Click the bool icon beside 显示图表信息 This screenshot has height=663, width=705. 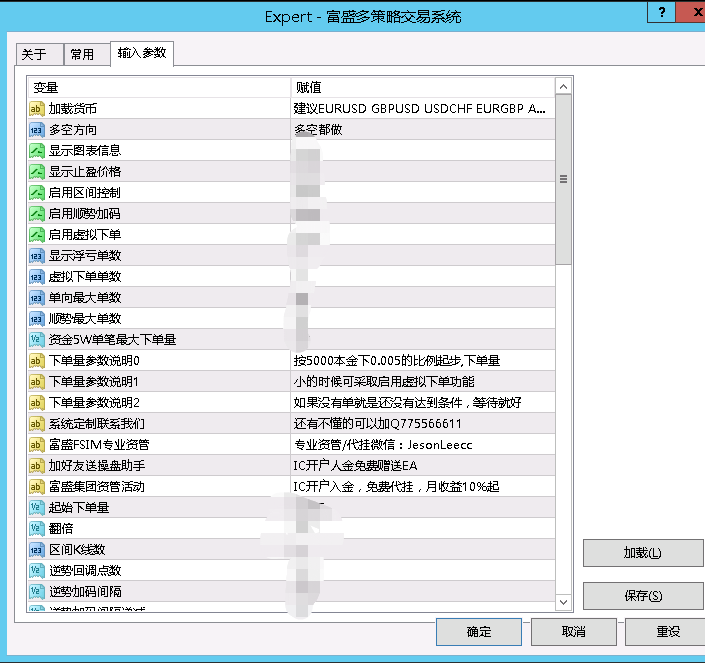coord(37,151)
